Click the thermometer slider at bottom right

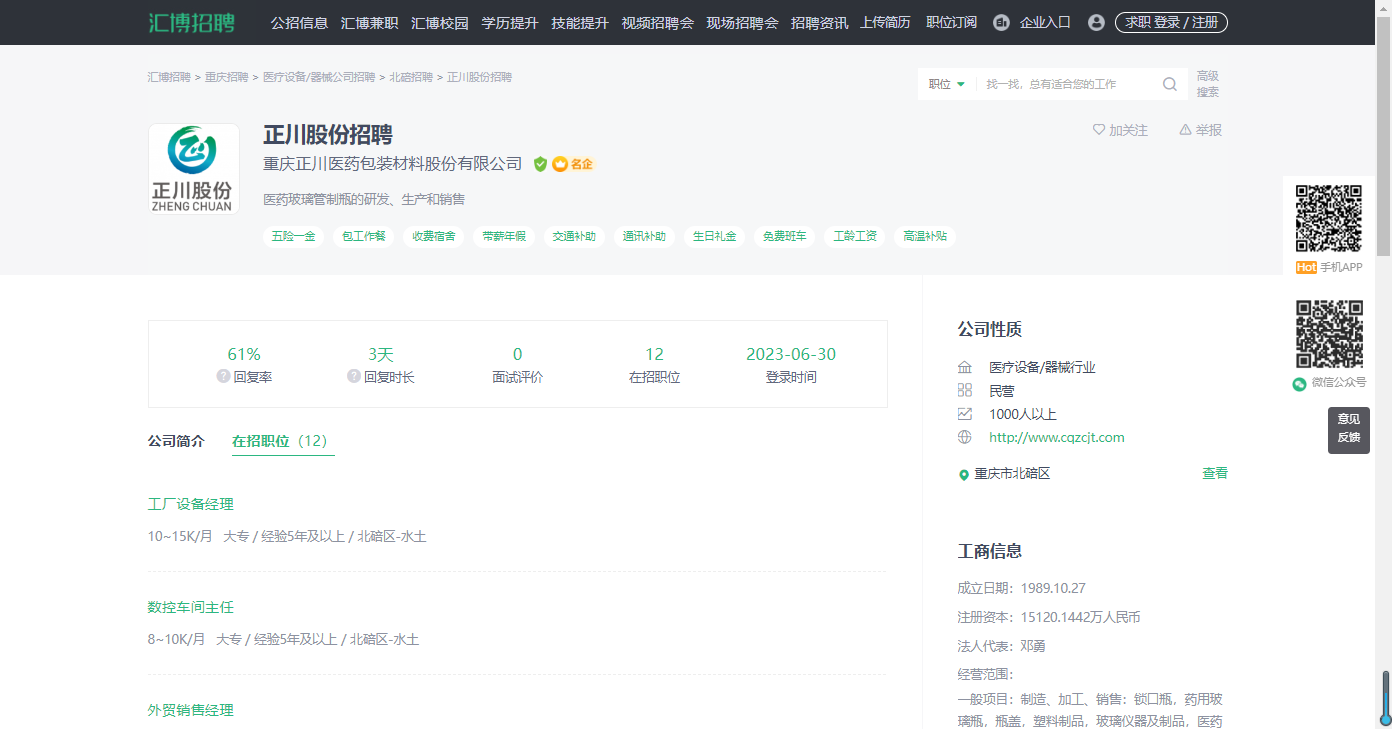point(1385,697)
